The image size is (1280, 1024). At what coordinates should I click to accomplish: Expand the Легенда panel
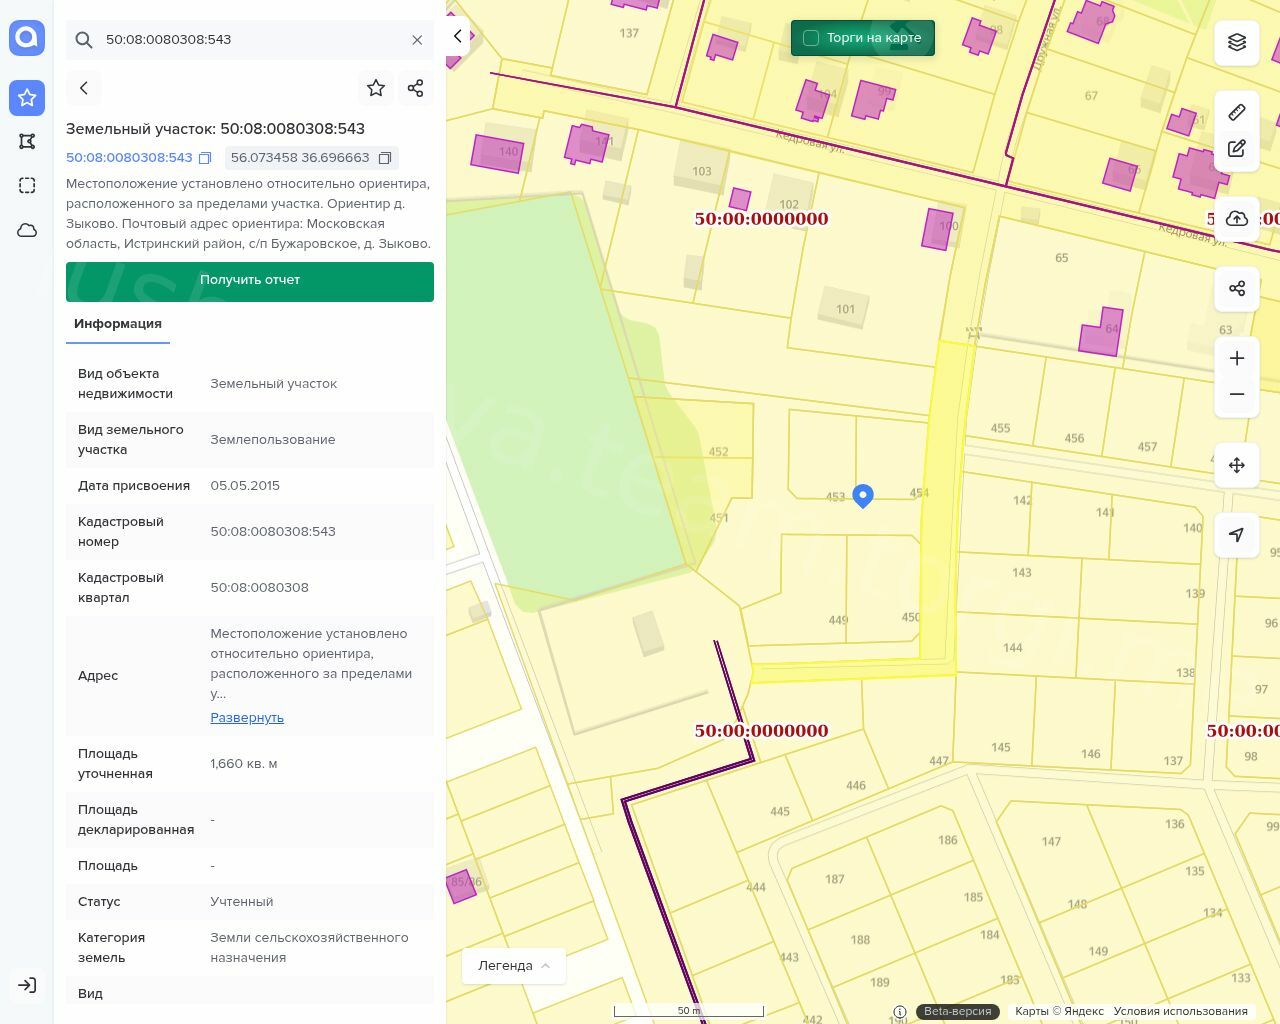514,966
